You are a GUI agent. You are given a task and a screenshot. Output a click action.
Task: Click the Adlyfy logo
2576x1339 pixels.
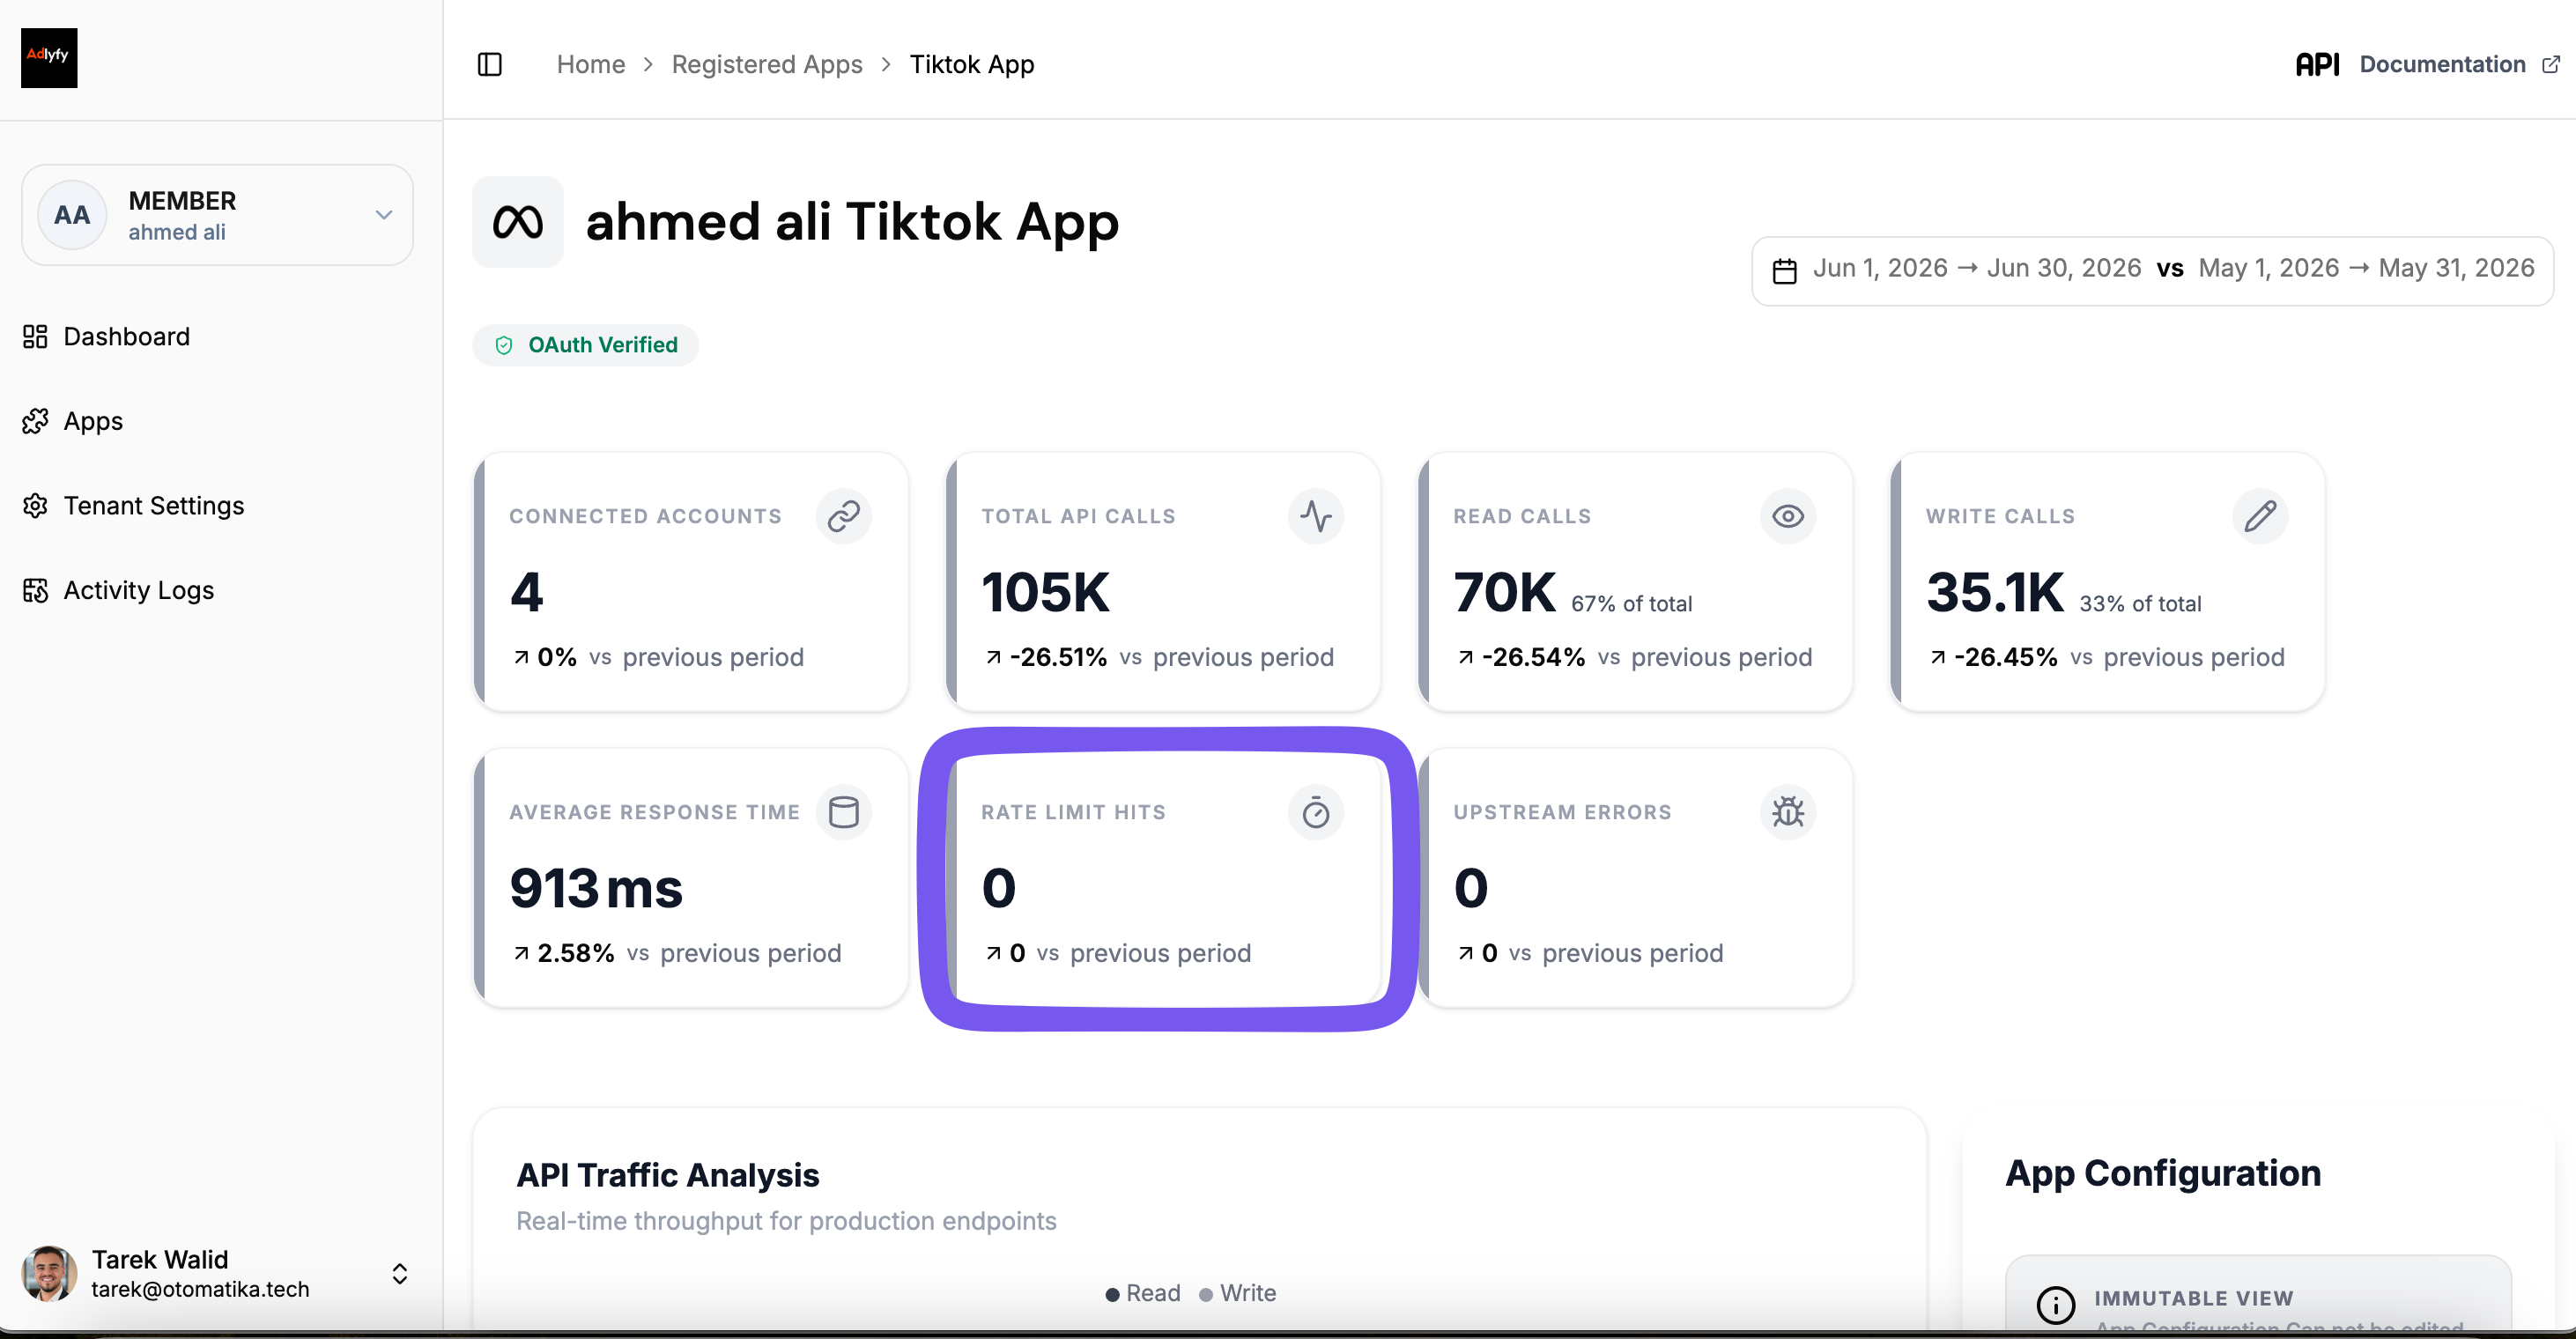(x=49, y=57)
